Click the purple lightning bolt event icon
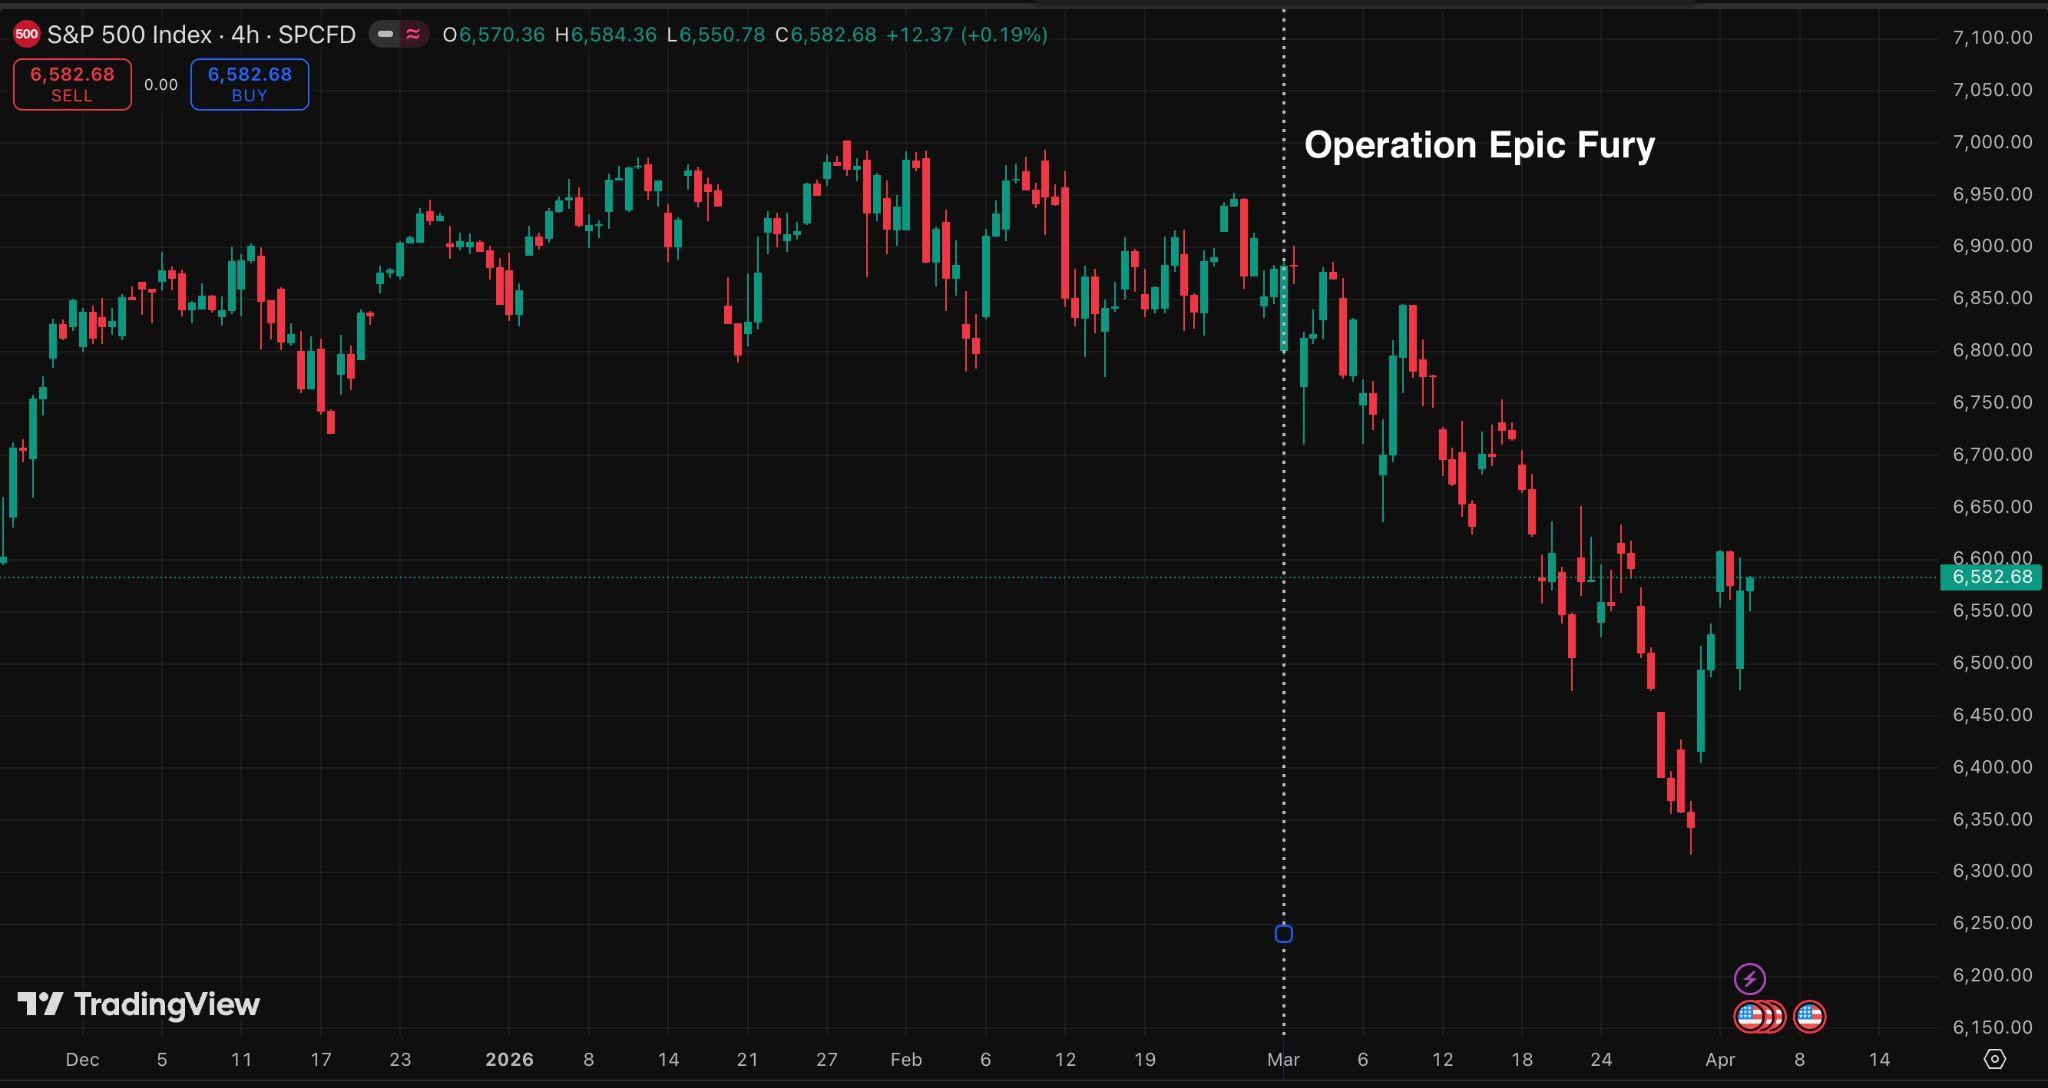 pyautogui.click(x=1749, y=978)
